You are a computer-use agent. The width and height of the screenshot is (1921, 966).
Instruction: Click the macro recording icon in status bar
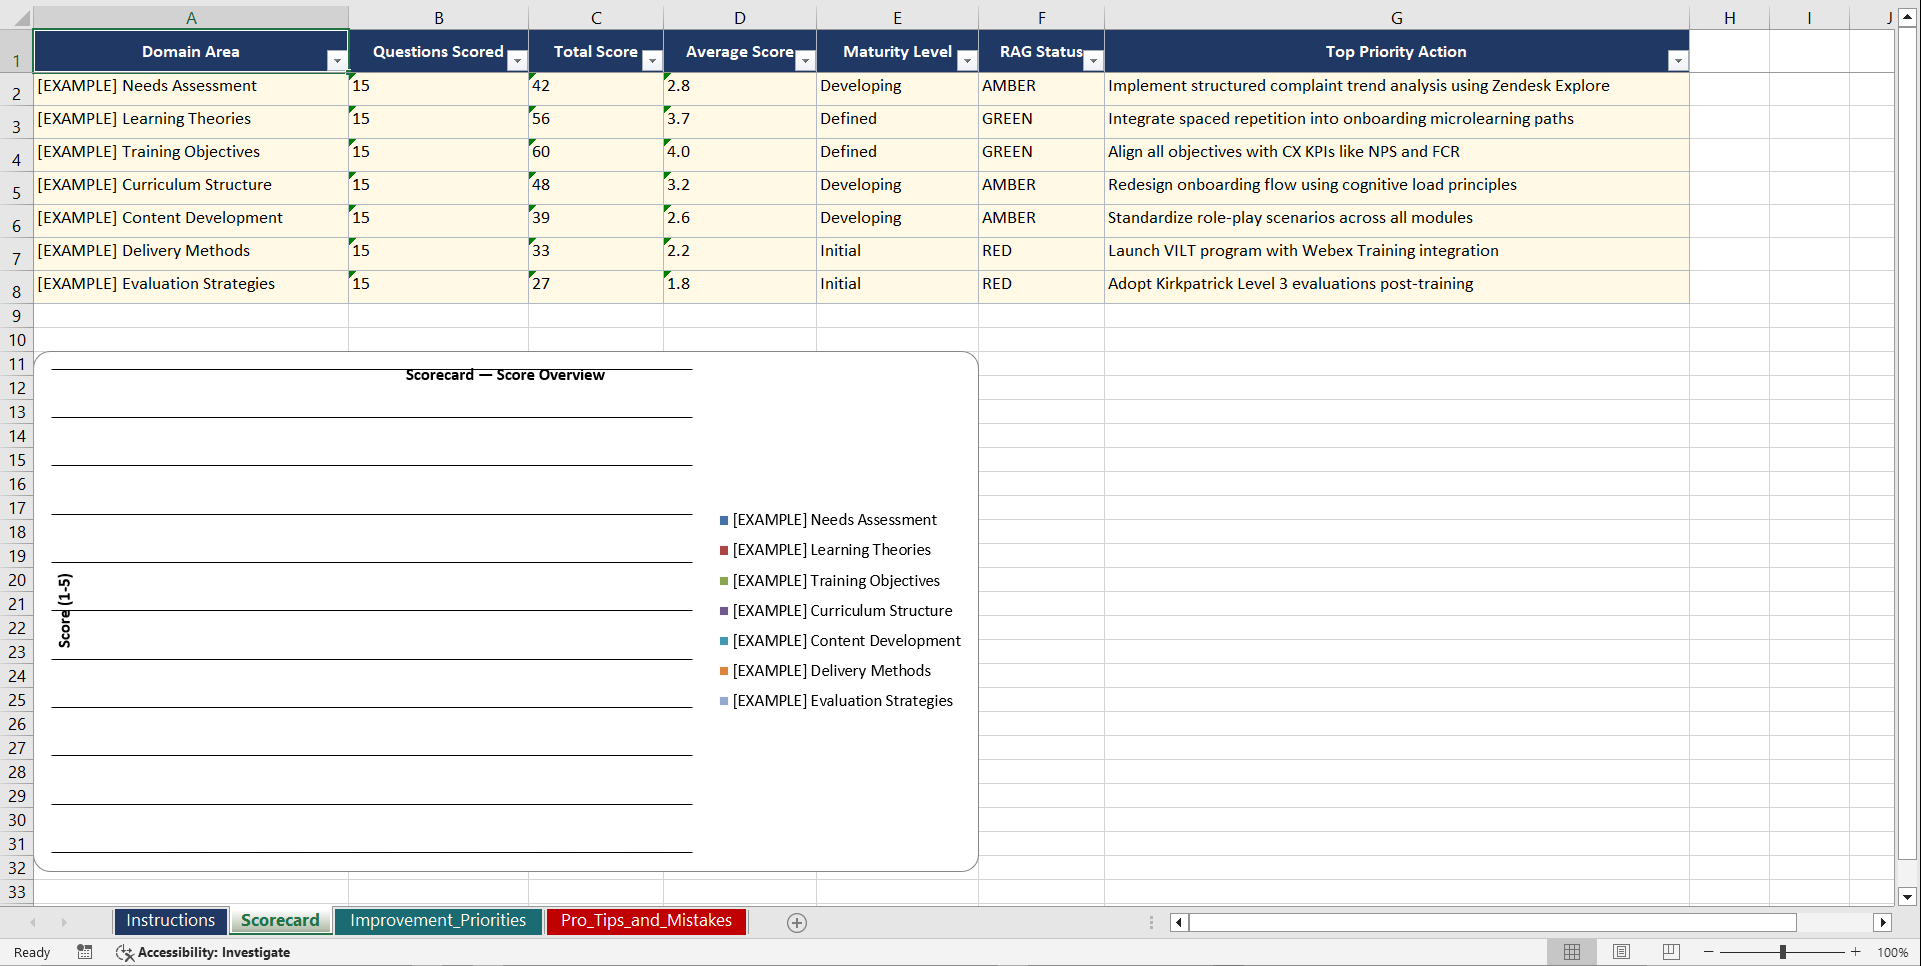[85, 952]
